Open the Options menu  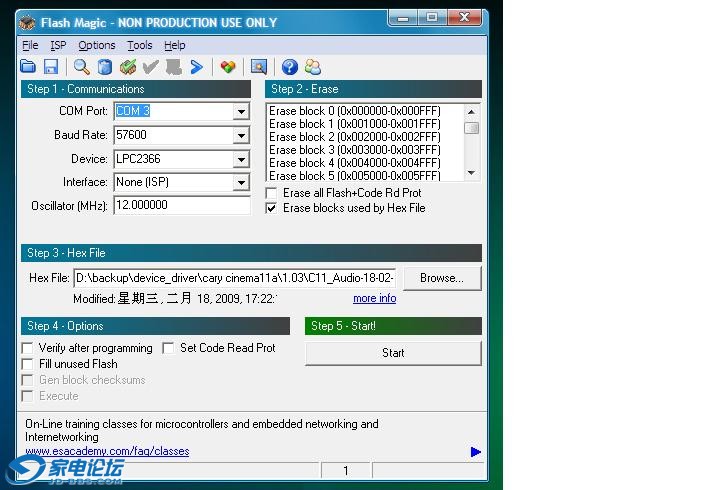pos(97,45)
